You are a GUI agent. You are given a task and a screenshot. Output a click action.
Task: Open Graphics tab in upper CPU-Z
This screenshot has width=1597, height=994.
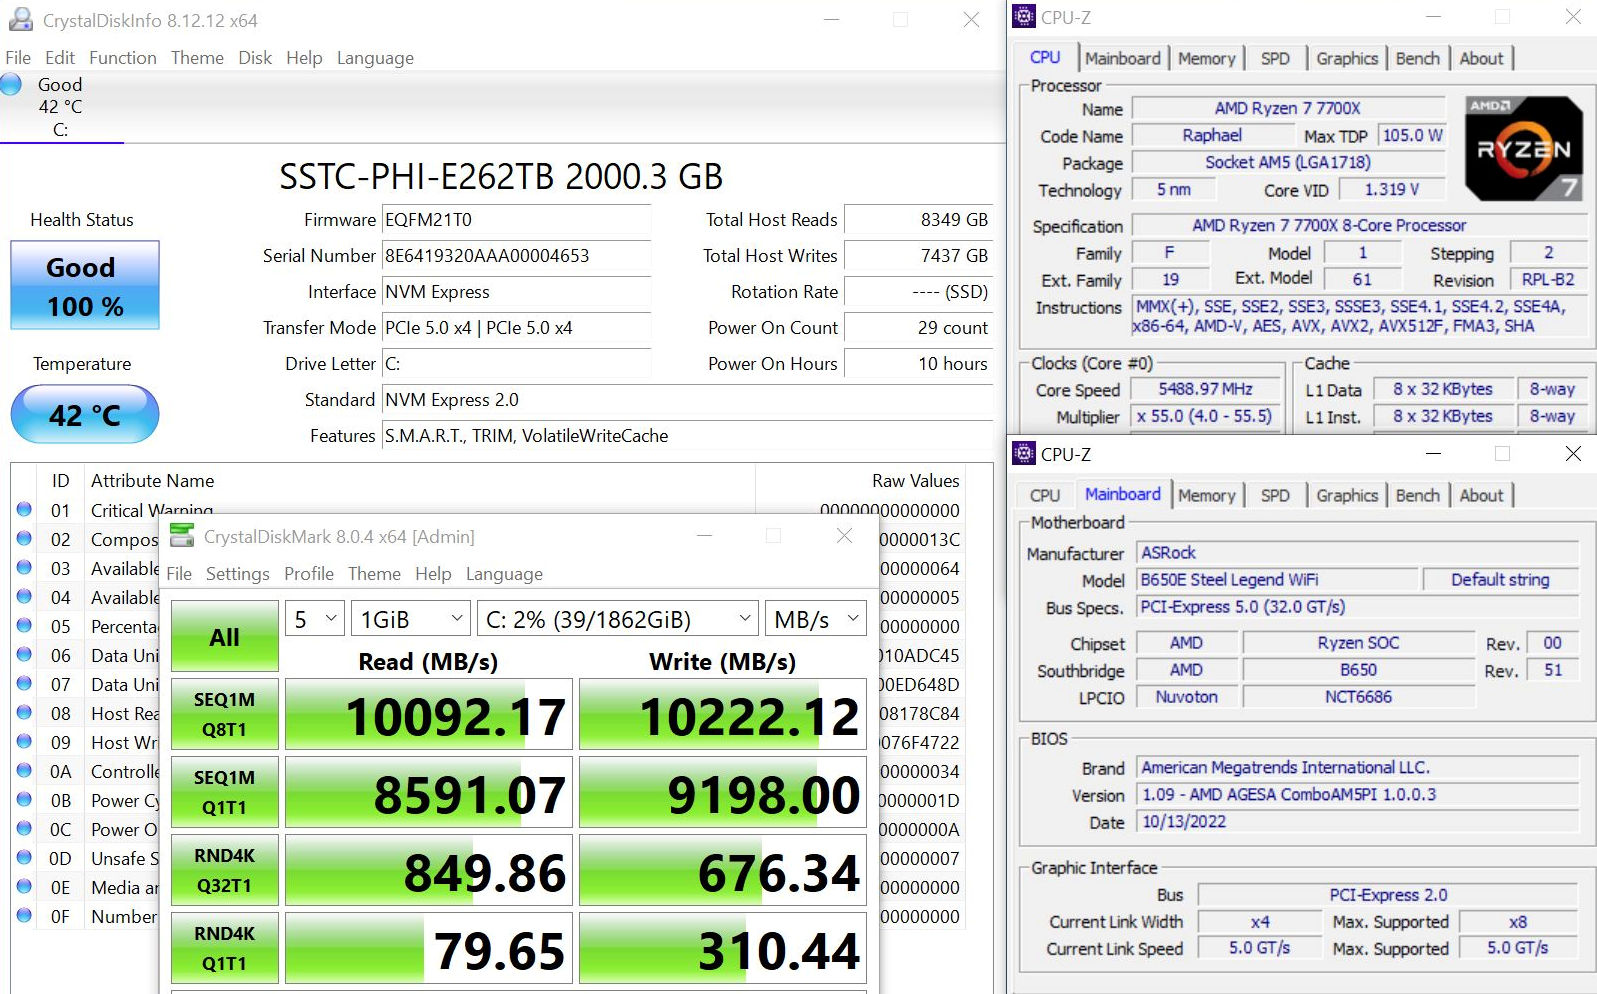(1347, 58)
